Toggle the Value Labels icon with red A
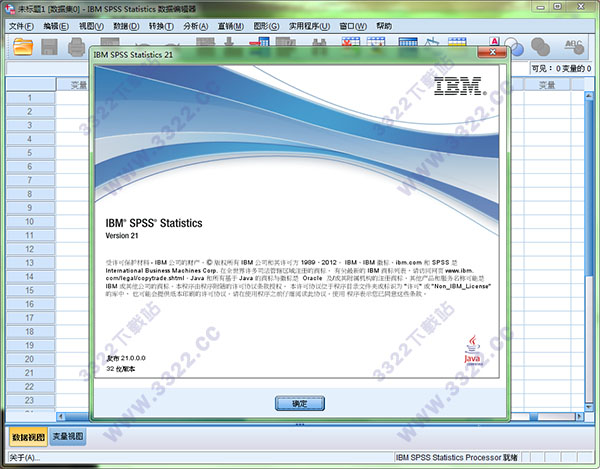This screenshot has width=600, height=469. [x=494, y=41]
